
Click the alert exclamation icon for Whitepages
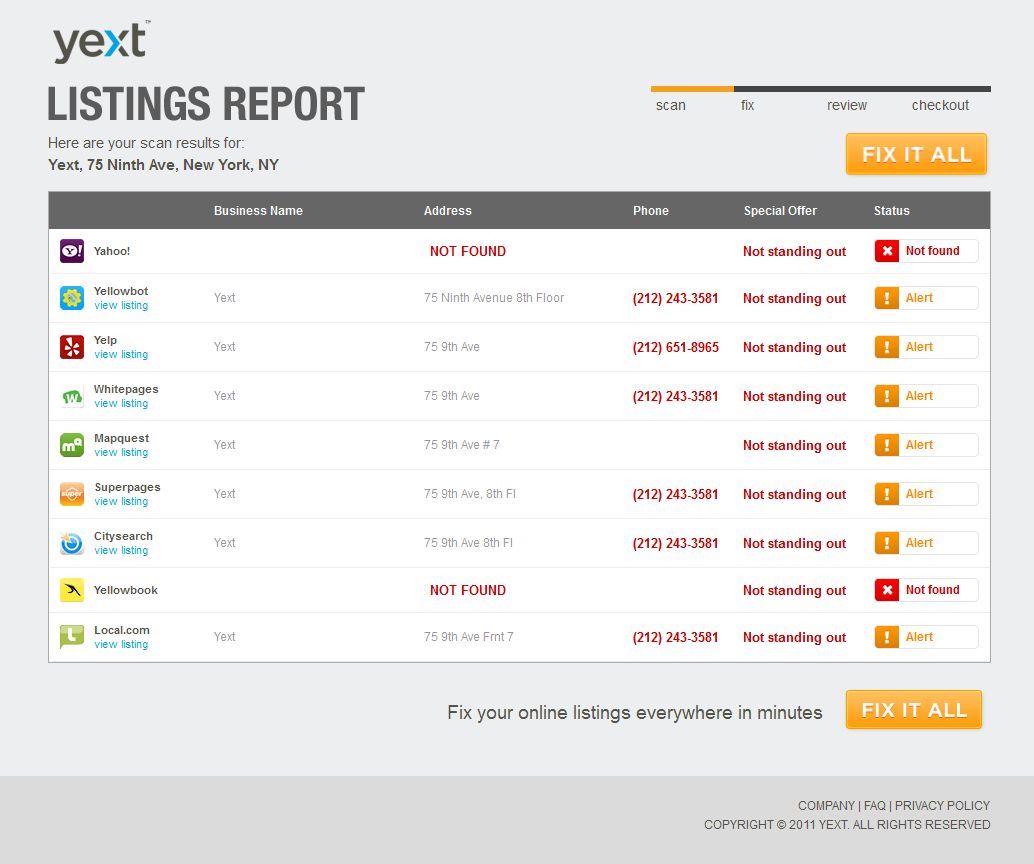pyautogui.click(x=887, y=396)
